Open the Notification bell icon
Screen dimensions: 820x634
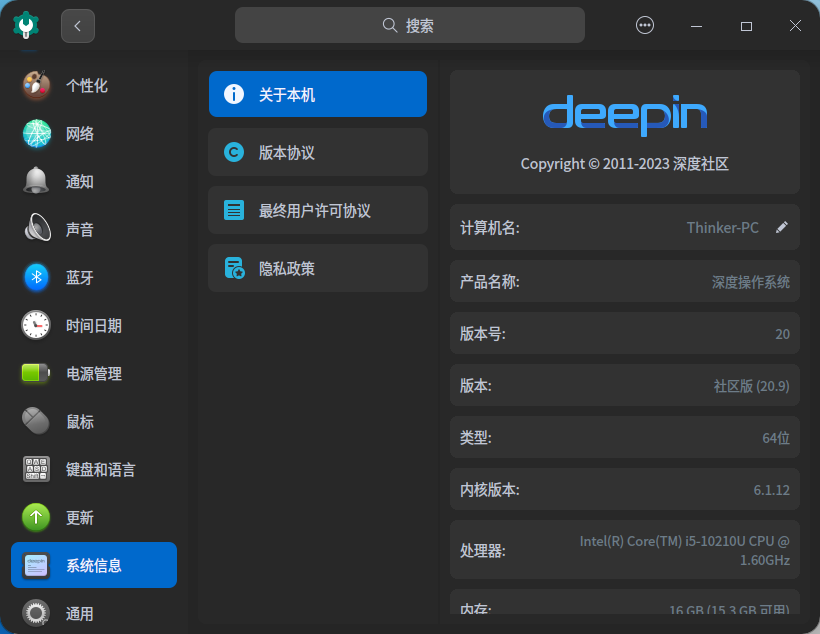coord(36,181)
